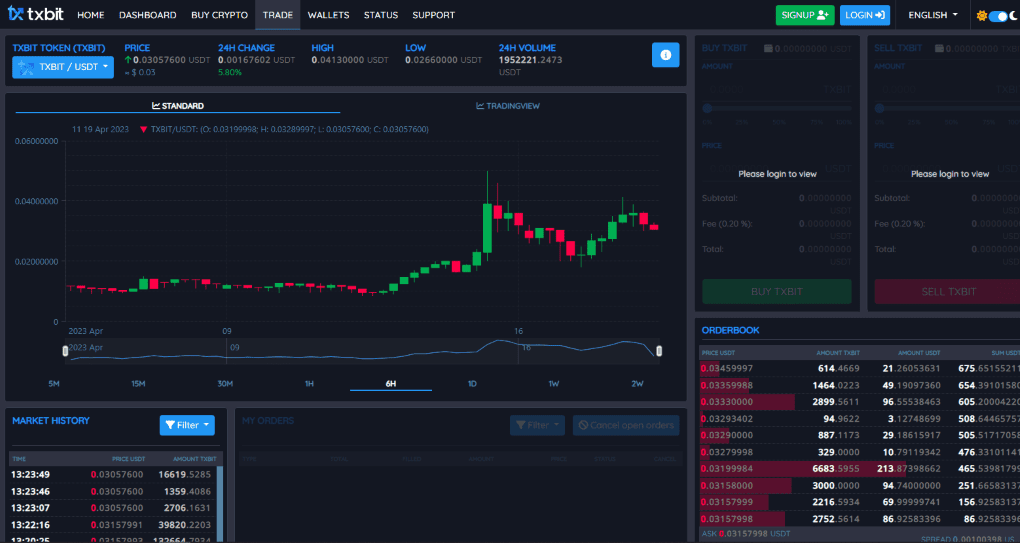Open the My Orders Filter dropdown
Screen dimensions: 1020x543
pyautogui.click(x=537, y=425)
